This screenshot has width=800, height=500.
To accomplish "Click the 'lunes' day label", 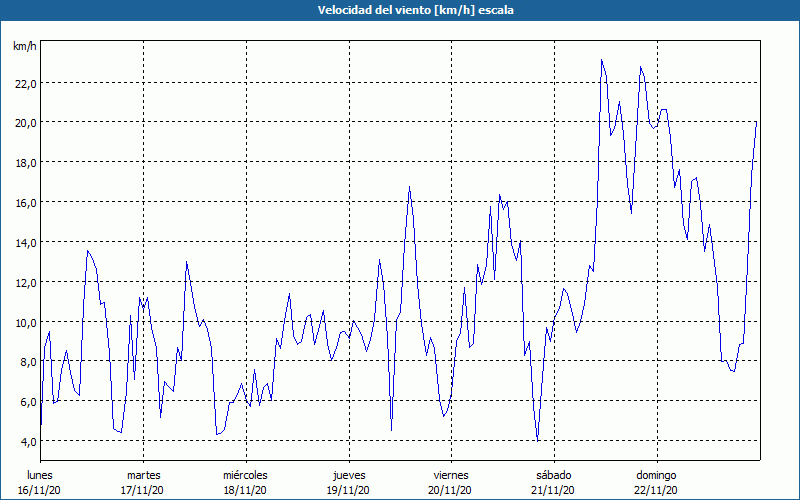I will point(40,475).
